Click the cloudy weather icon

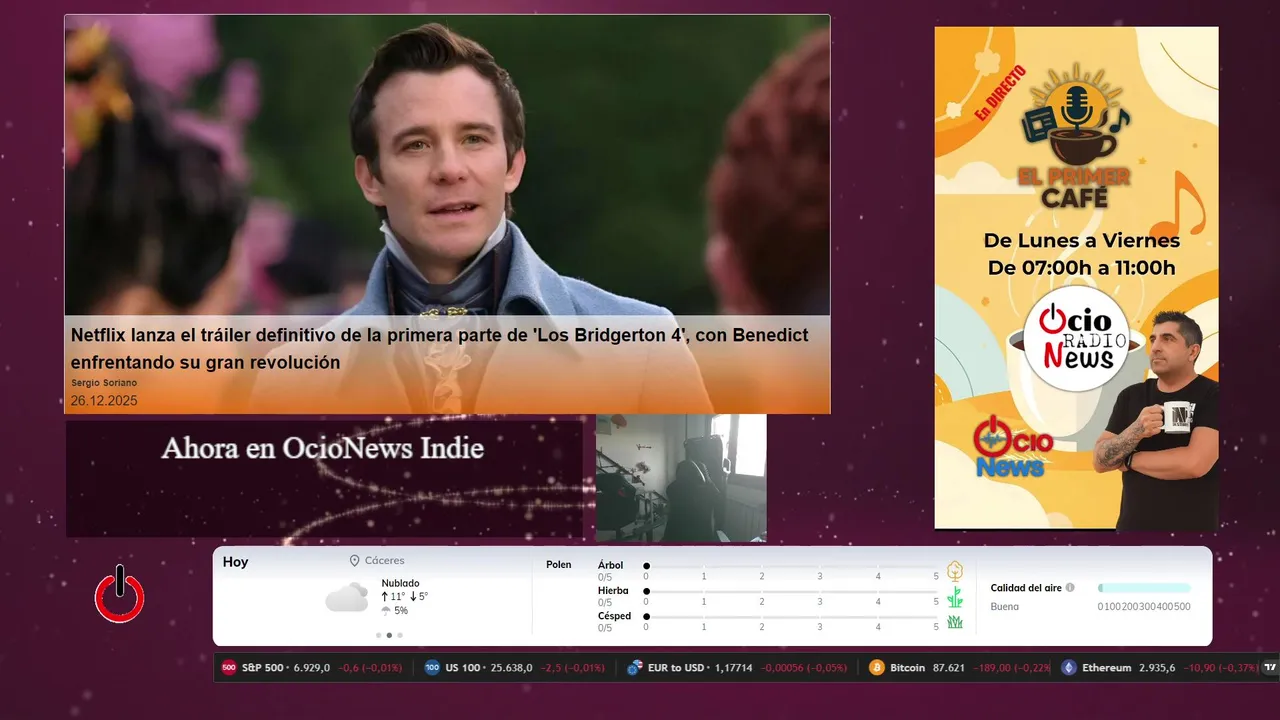(x=346, y=598)
